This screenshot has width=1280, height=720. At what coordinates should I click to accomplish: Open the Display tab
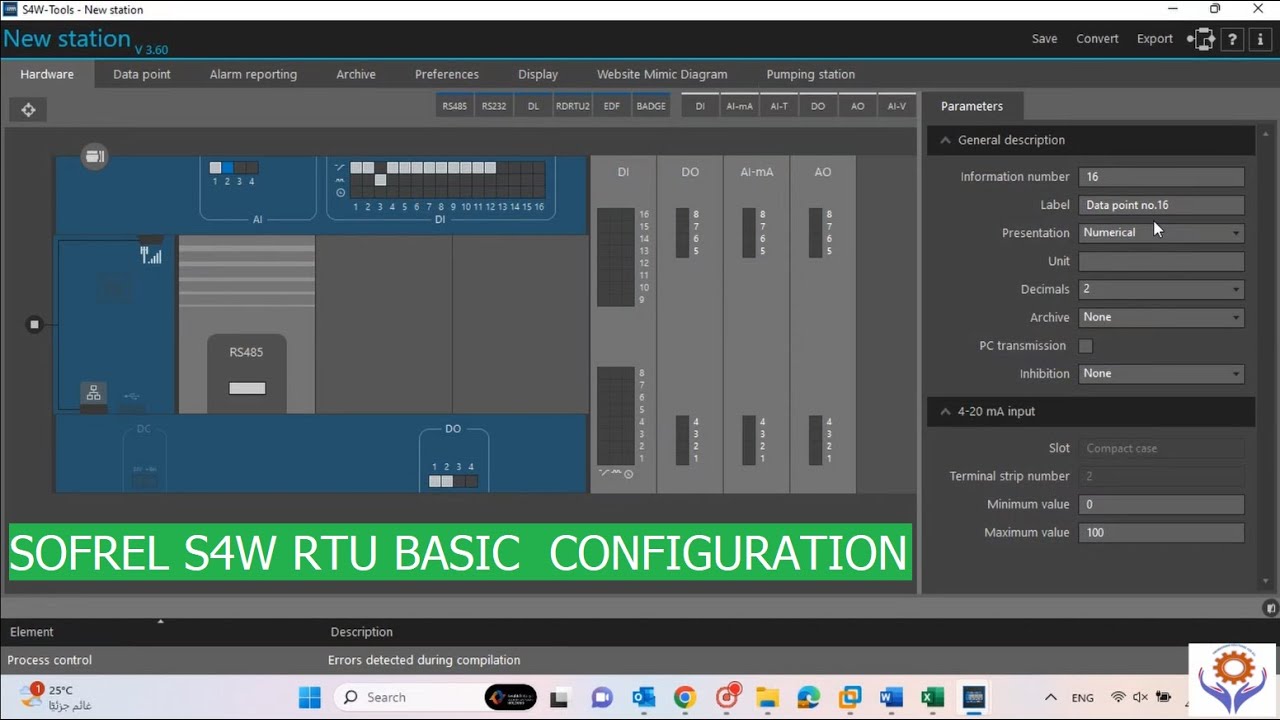click(538, 74)
